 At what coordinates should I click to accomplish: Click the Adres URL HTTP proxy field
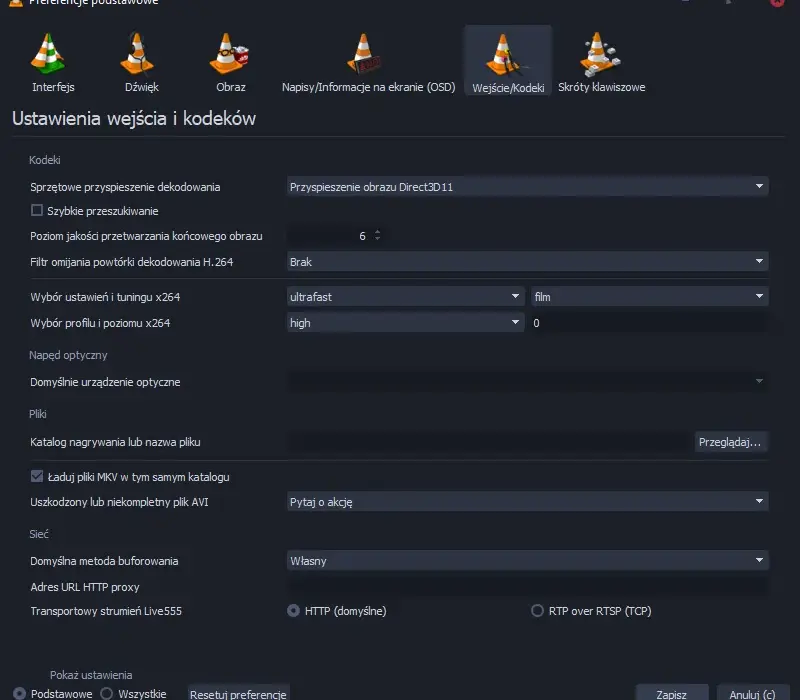pyautogui.click(x=528, y=587)
